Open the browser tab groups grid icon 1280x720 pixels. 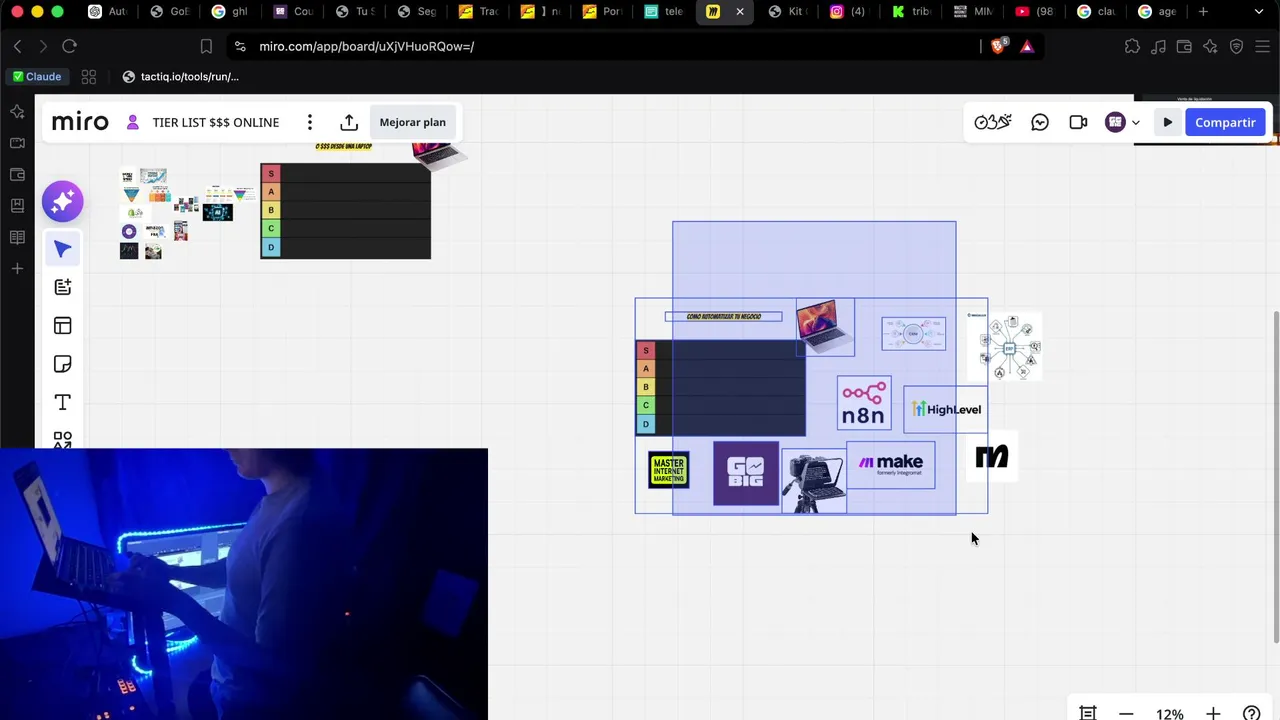tap(89, 77)
